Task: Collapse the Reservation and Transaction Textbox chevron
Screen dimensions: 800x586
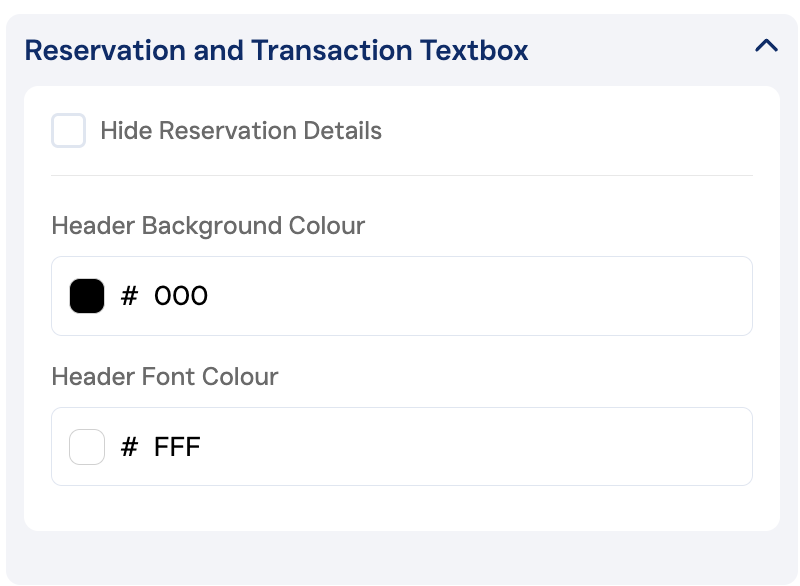Action: 766,46
